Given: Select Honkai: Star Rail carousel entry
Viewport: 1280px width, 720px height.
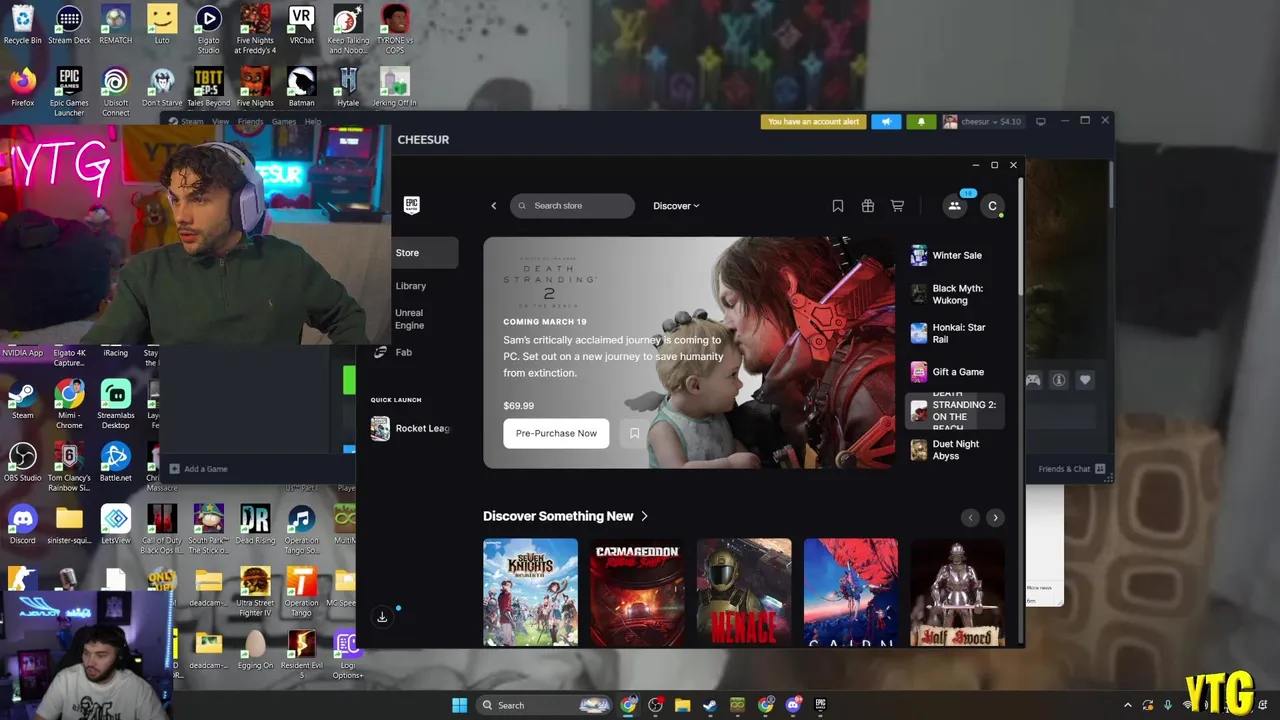Looking at the screenshot, I should 955,333.
